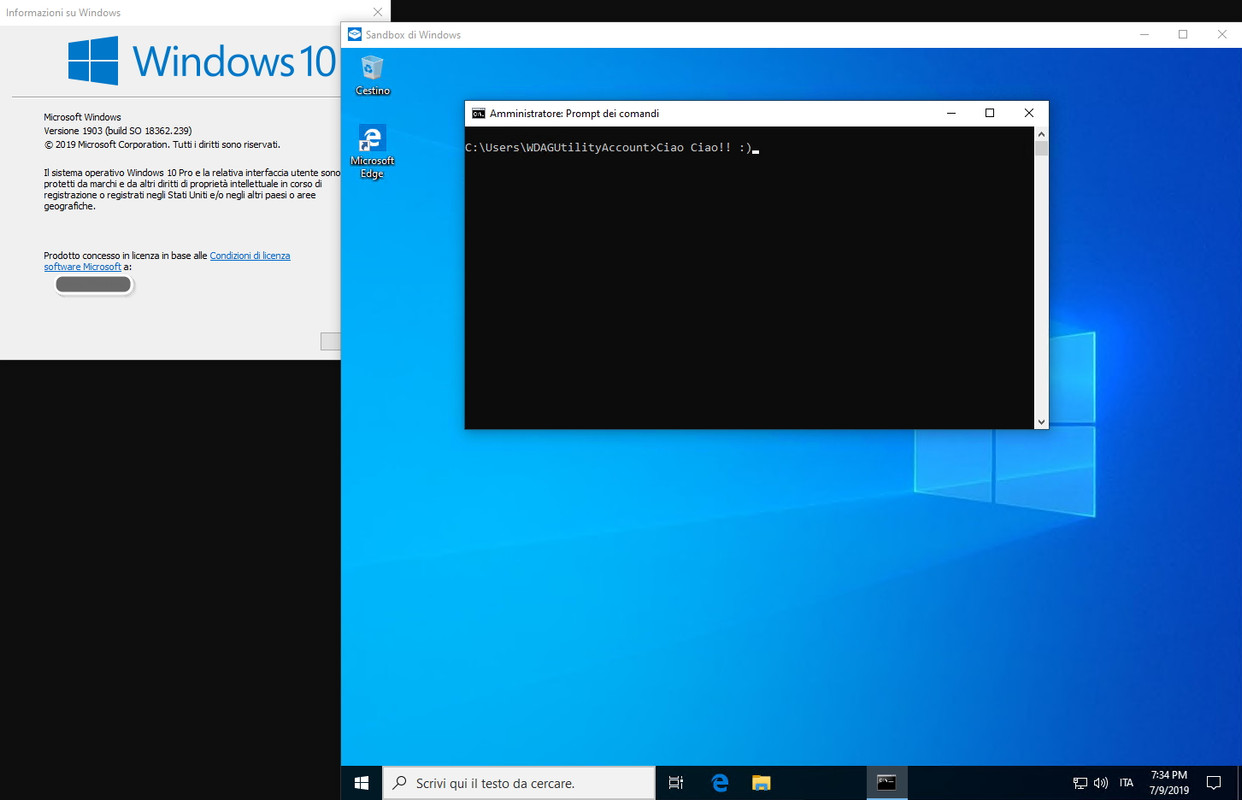Maximize the Sandbox di Windows window
The height and width of the screenshot is (800, 1242).
[1183, 34]
